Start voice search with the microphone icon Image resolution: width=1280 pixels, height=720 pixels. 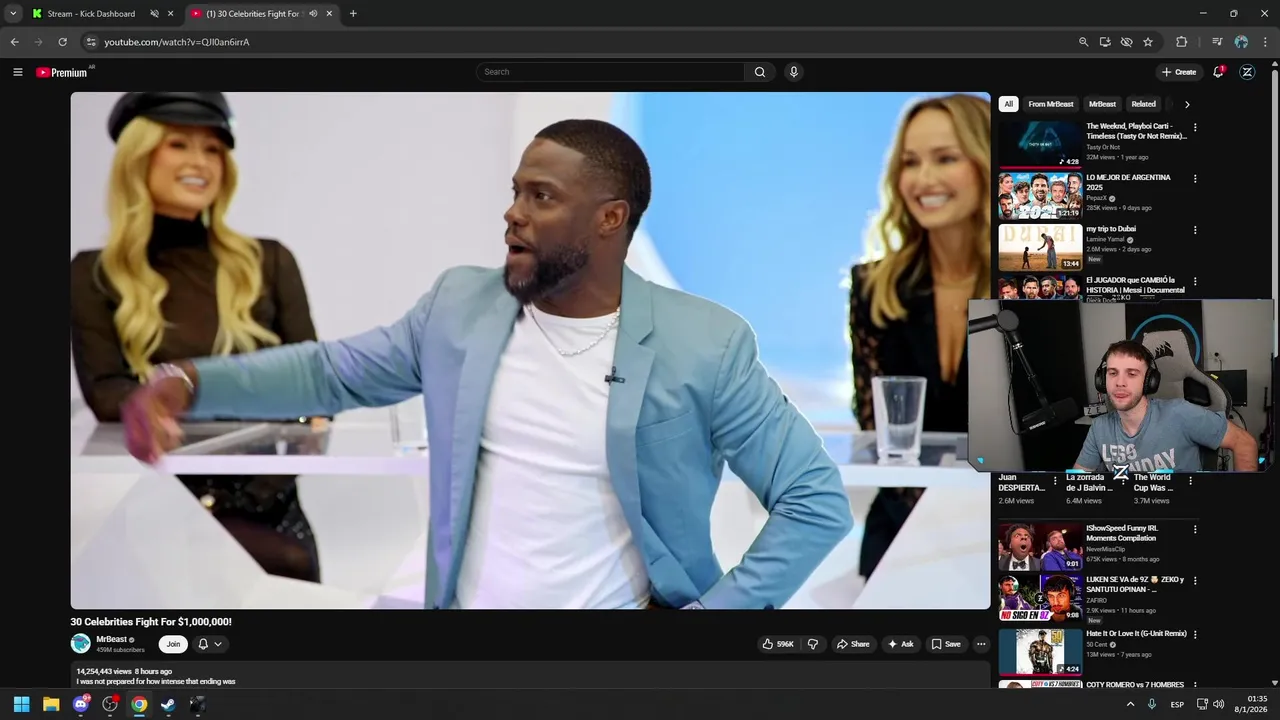coord(794,72)
